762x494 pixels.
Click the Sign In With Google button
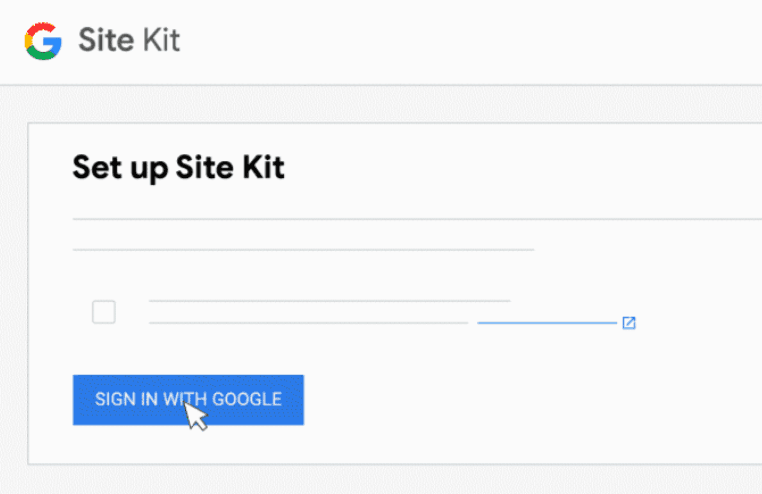click(x=188, y=400)
